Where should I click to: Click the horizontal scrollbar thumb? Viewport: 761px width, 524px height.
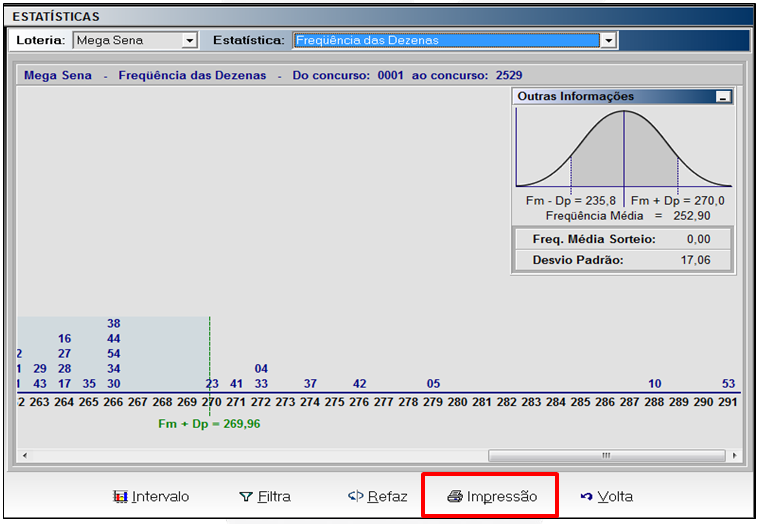[x=607, y=456]
